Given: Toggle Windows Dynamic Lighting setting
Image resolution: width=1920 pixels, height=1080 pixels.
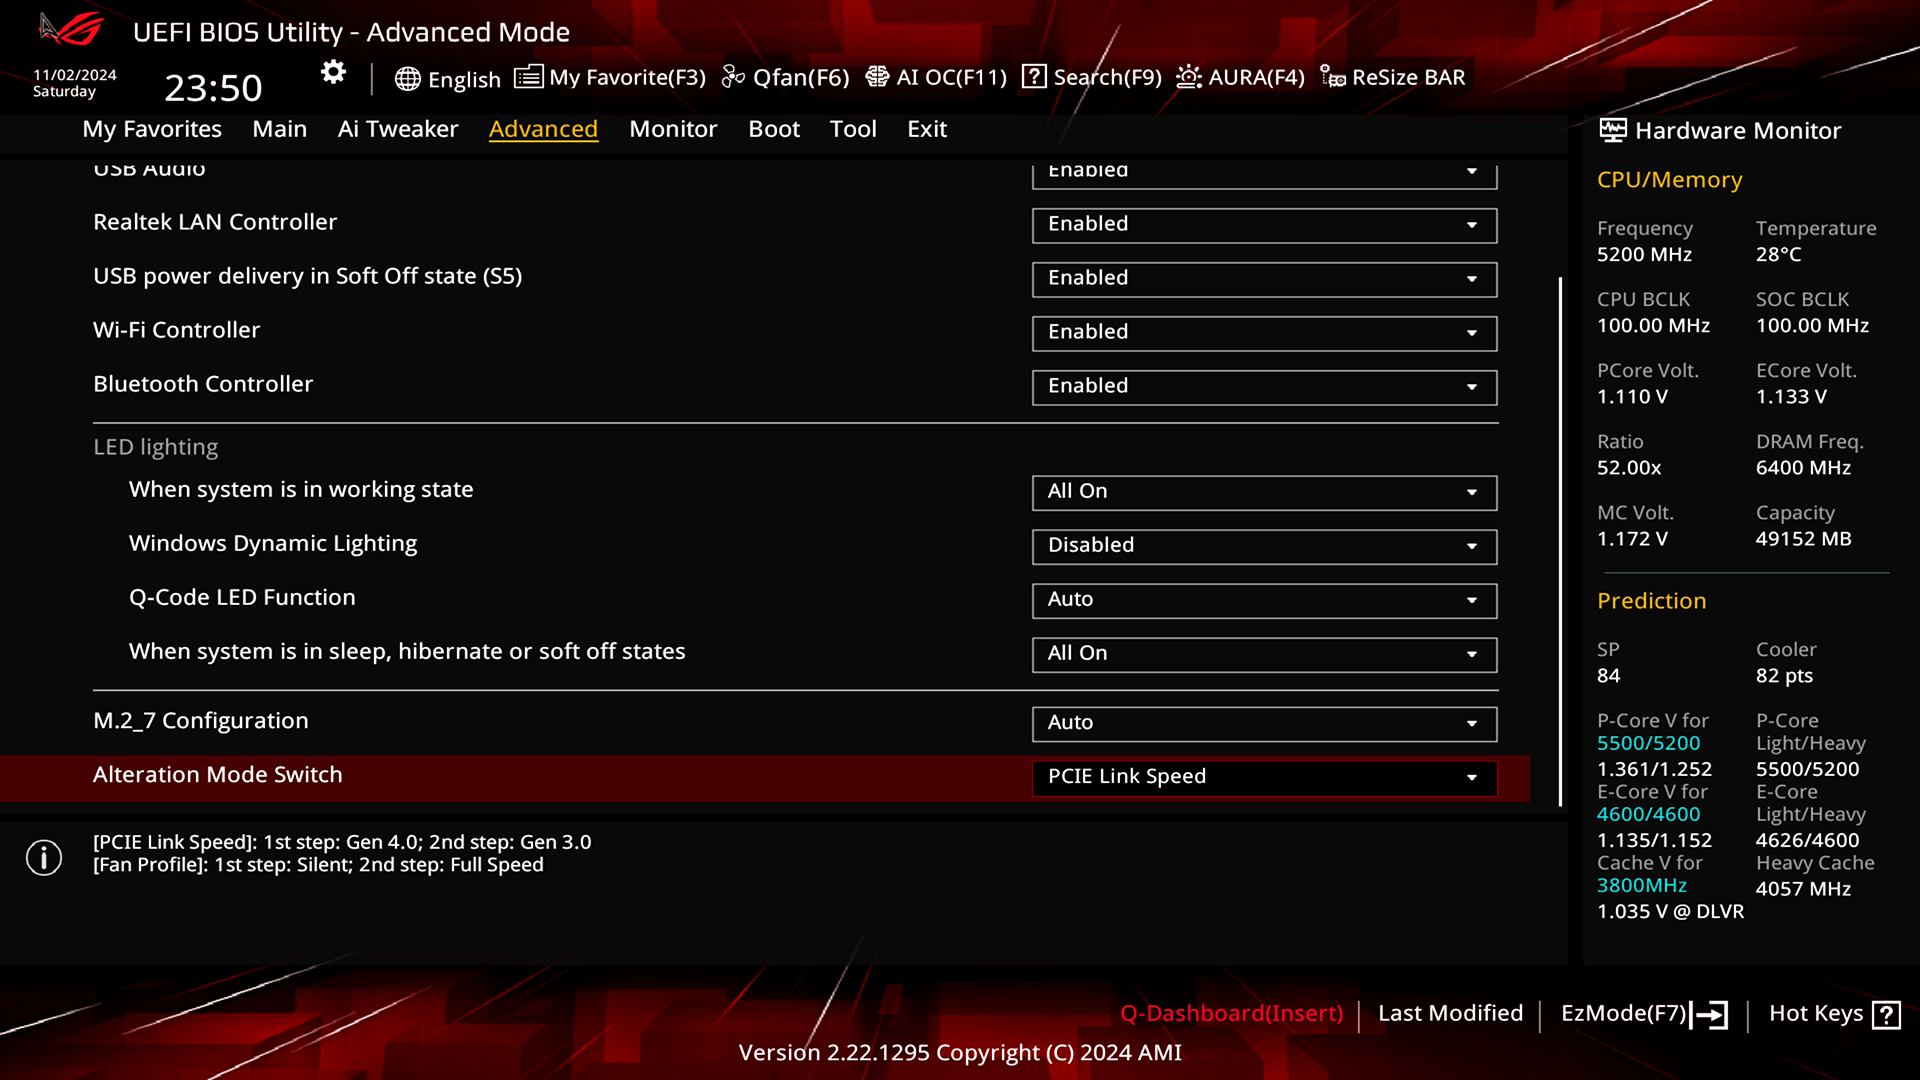Looking at the screenshot, I should tap(1263, 545).
